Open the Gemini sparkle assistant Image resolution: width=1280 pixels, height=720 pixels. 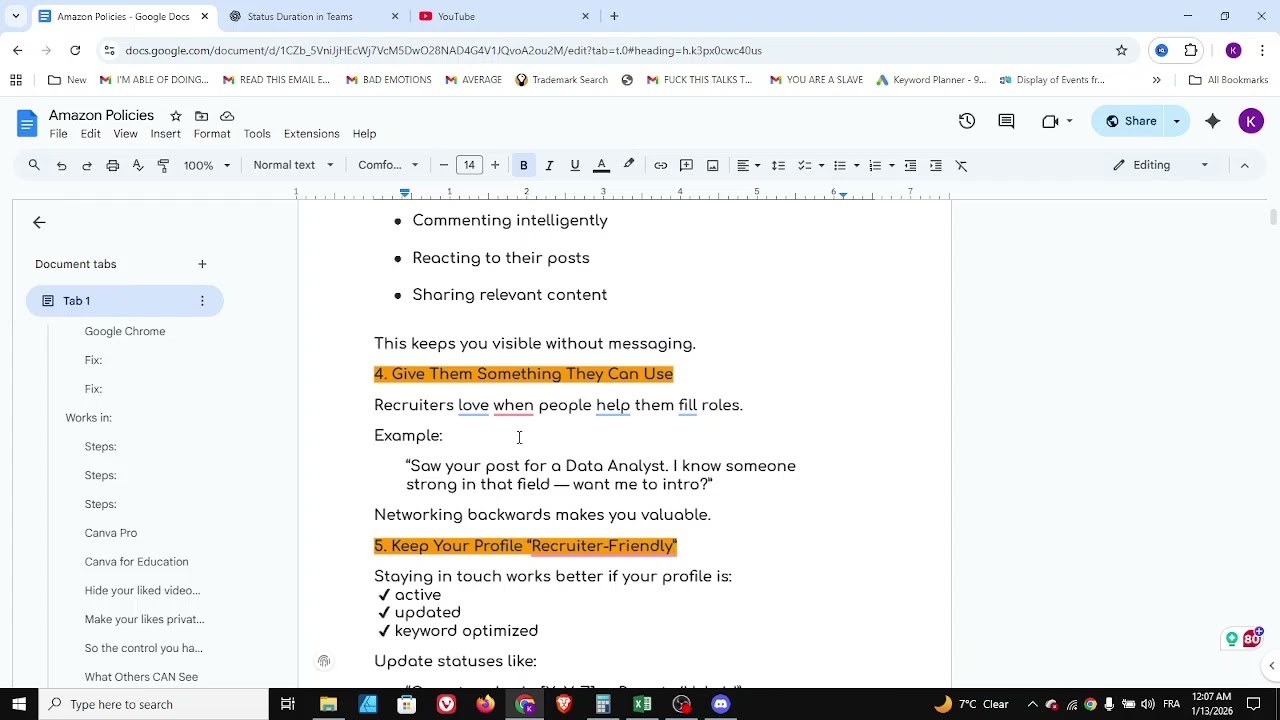(x=1213, y=121)
